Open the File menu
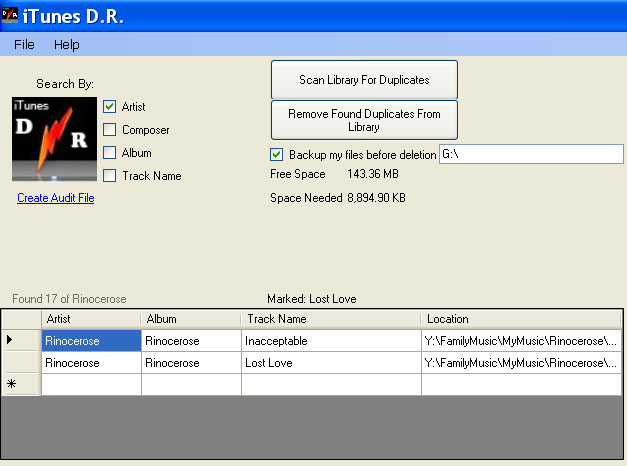Screen dimensions: 627x466 24,44
